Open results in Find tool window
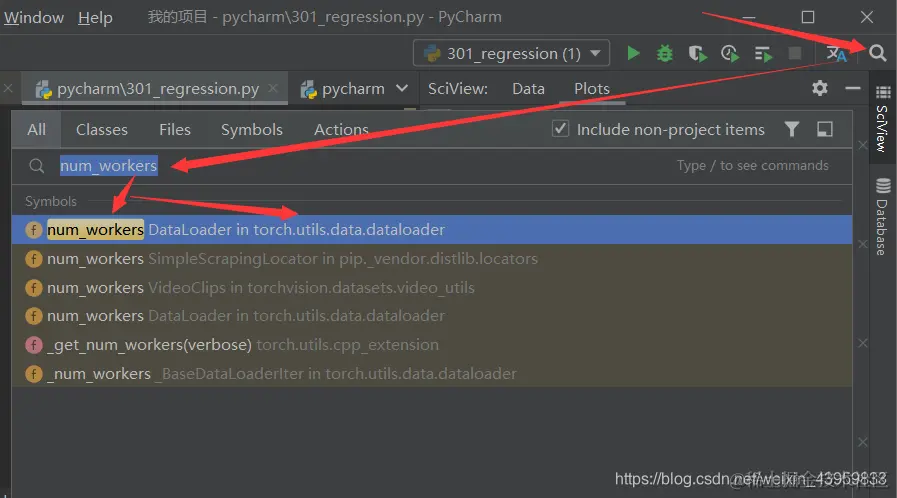 click(824, 129)
